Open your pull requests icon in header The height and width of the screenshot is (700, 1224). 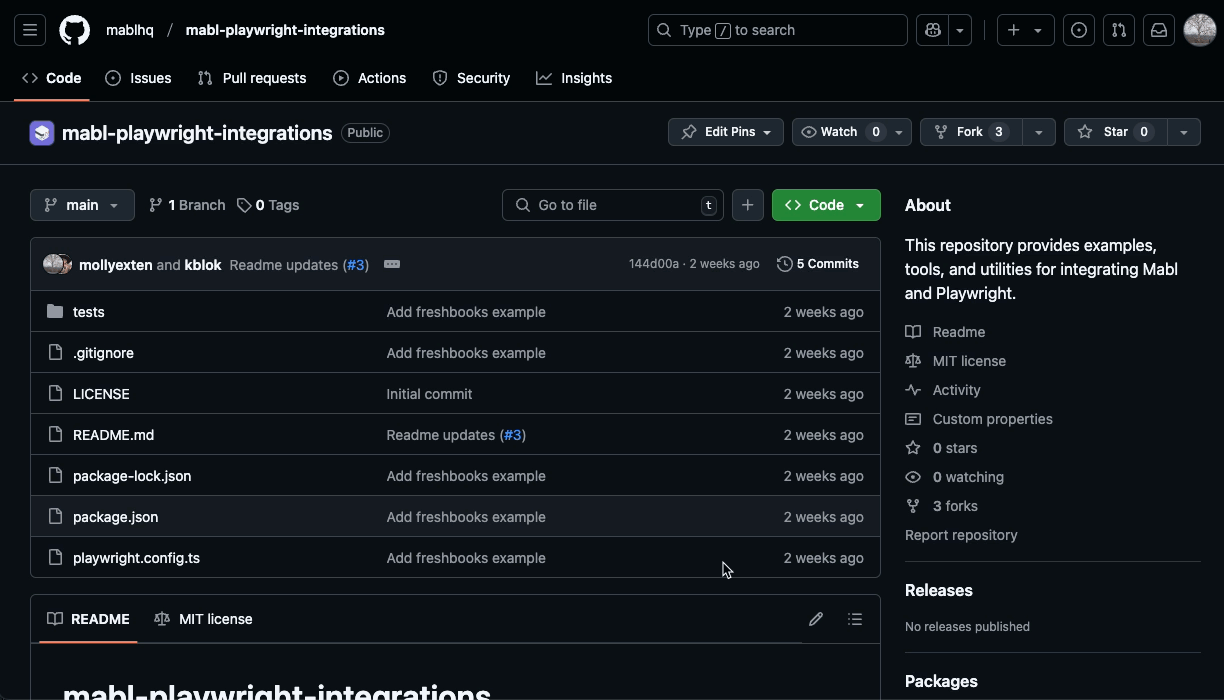coord(1119,30)
